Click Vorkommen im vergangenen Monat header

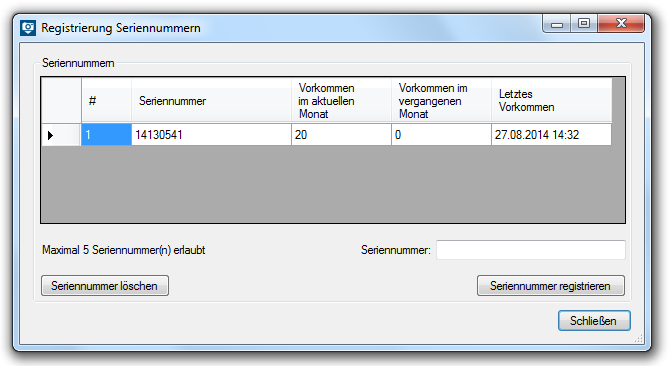tap(441, 101)
